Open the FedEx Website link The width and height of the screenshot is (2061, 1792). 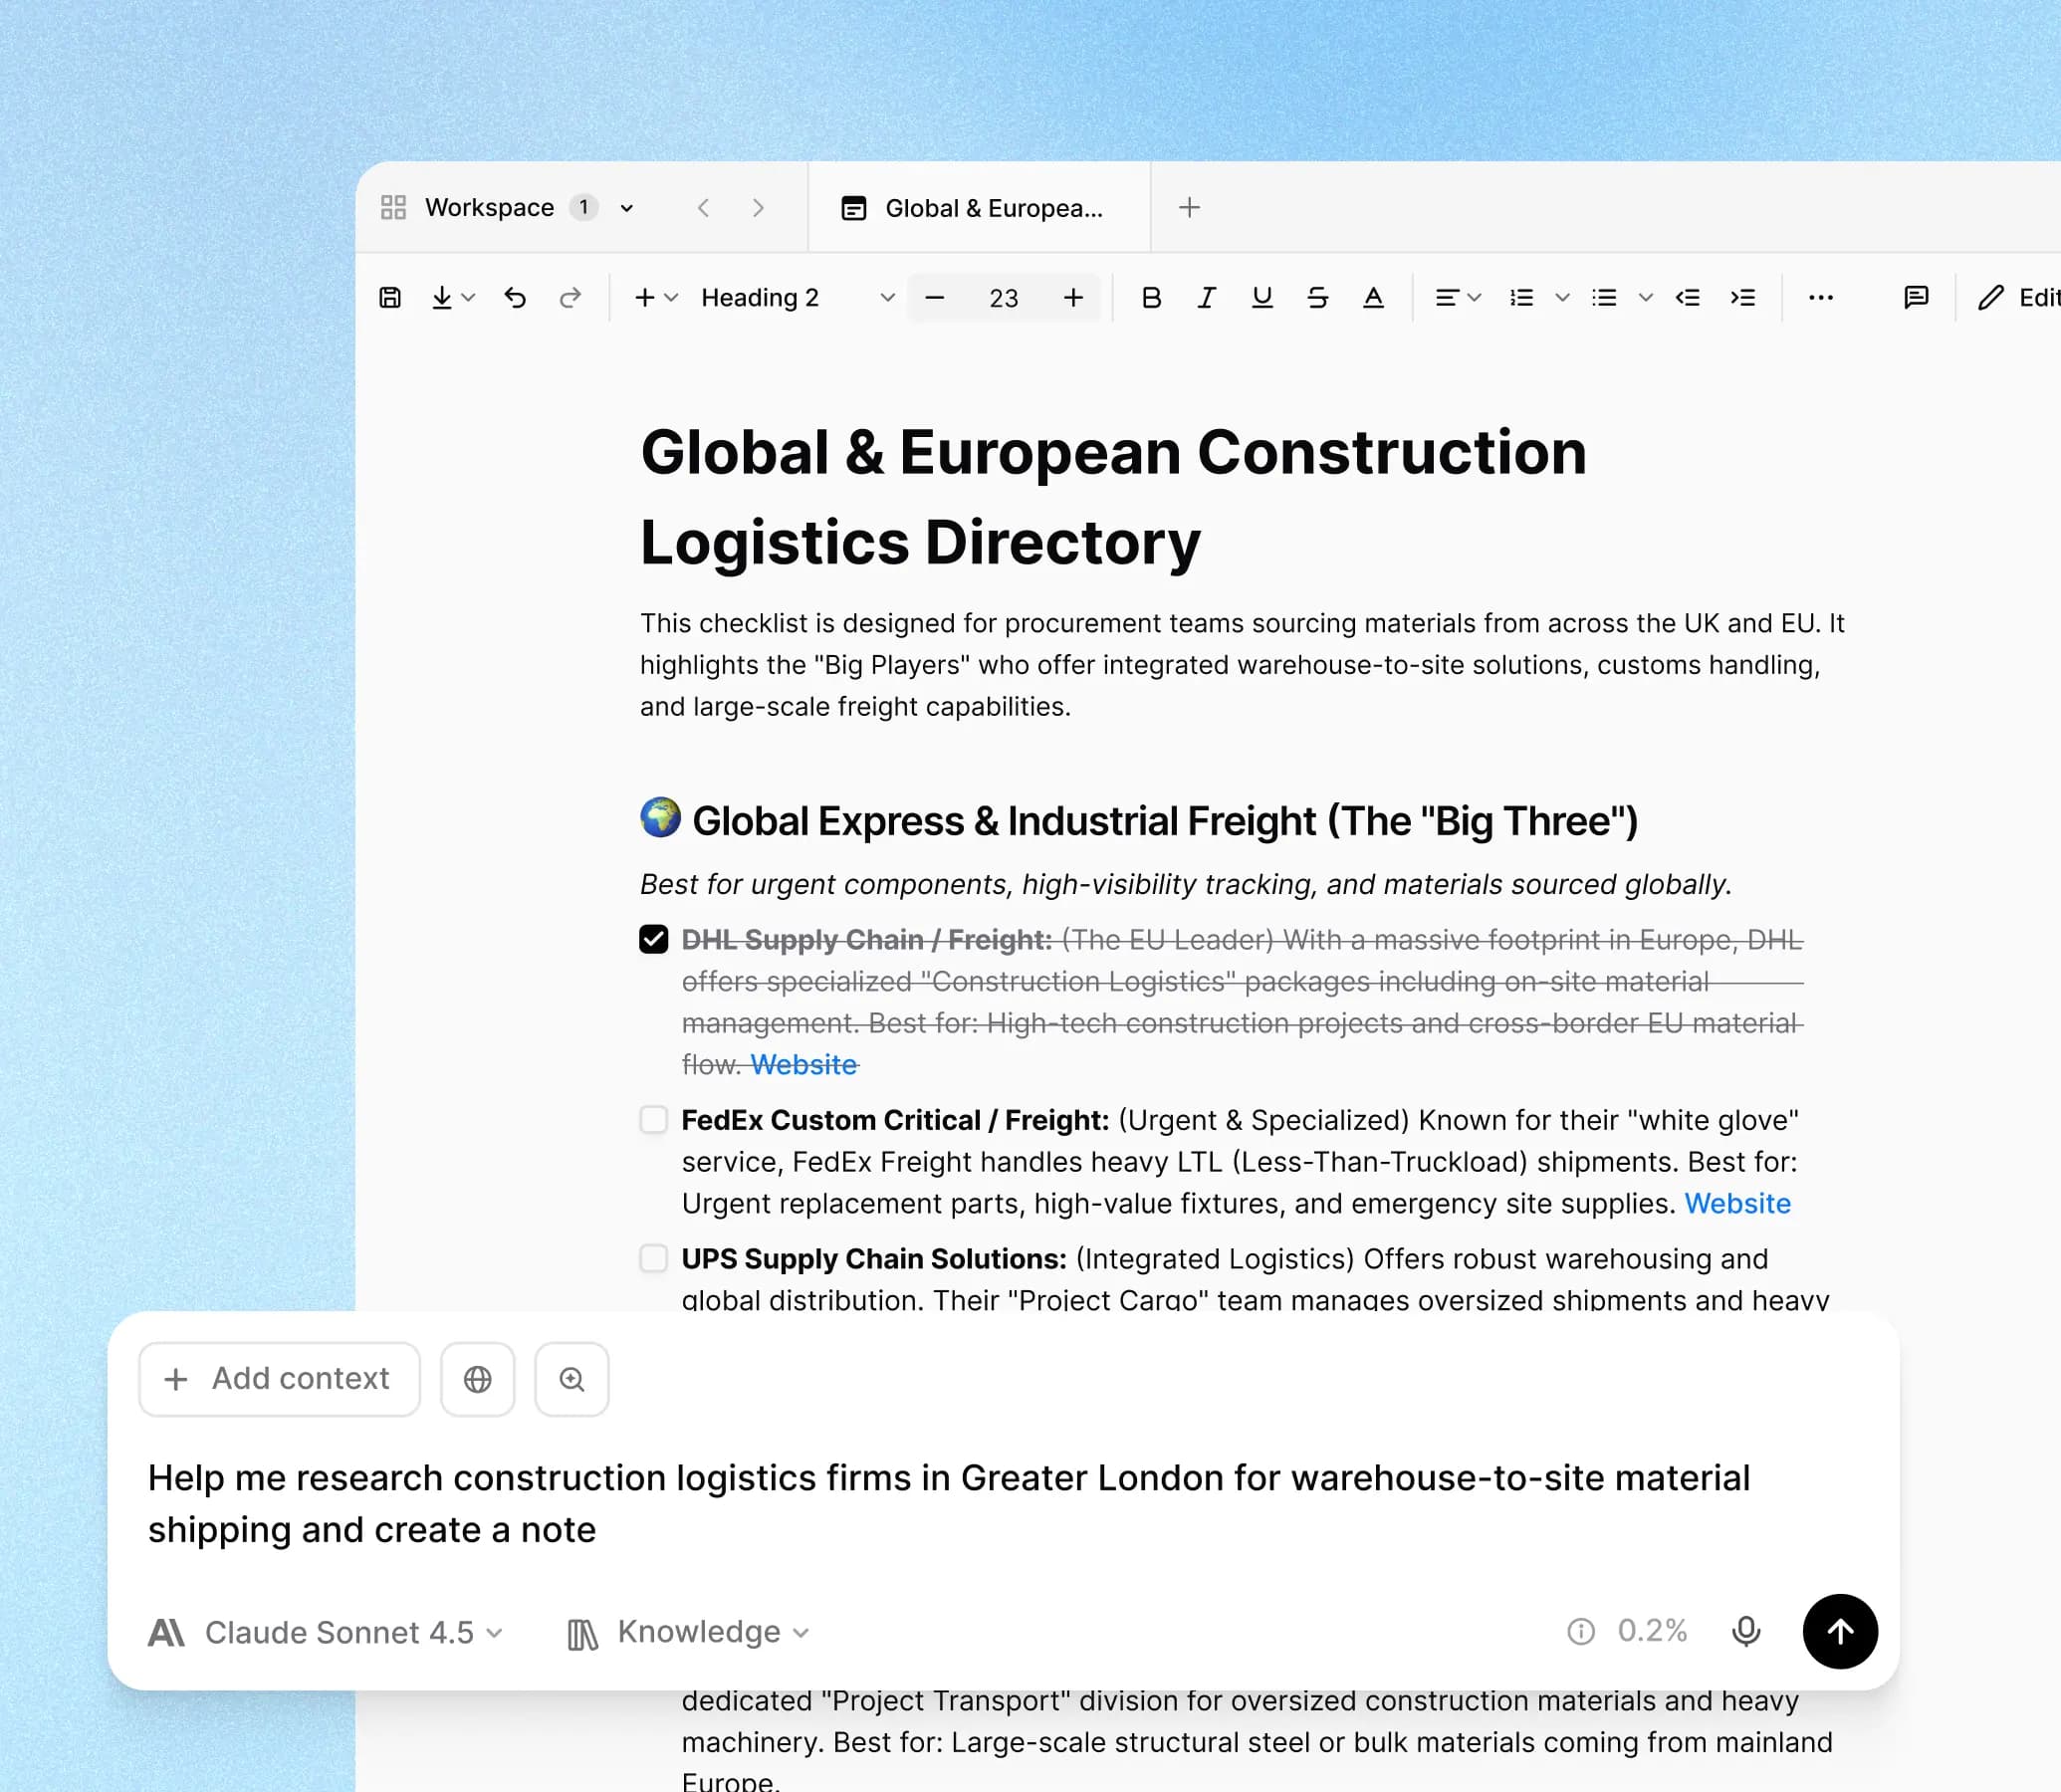(1737, 1203)
